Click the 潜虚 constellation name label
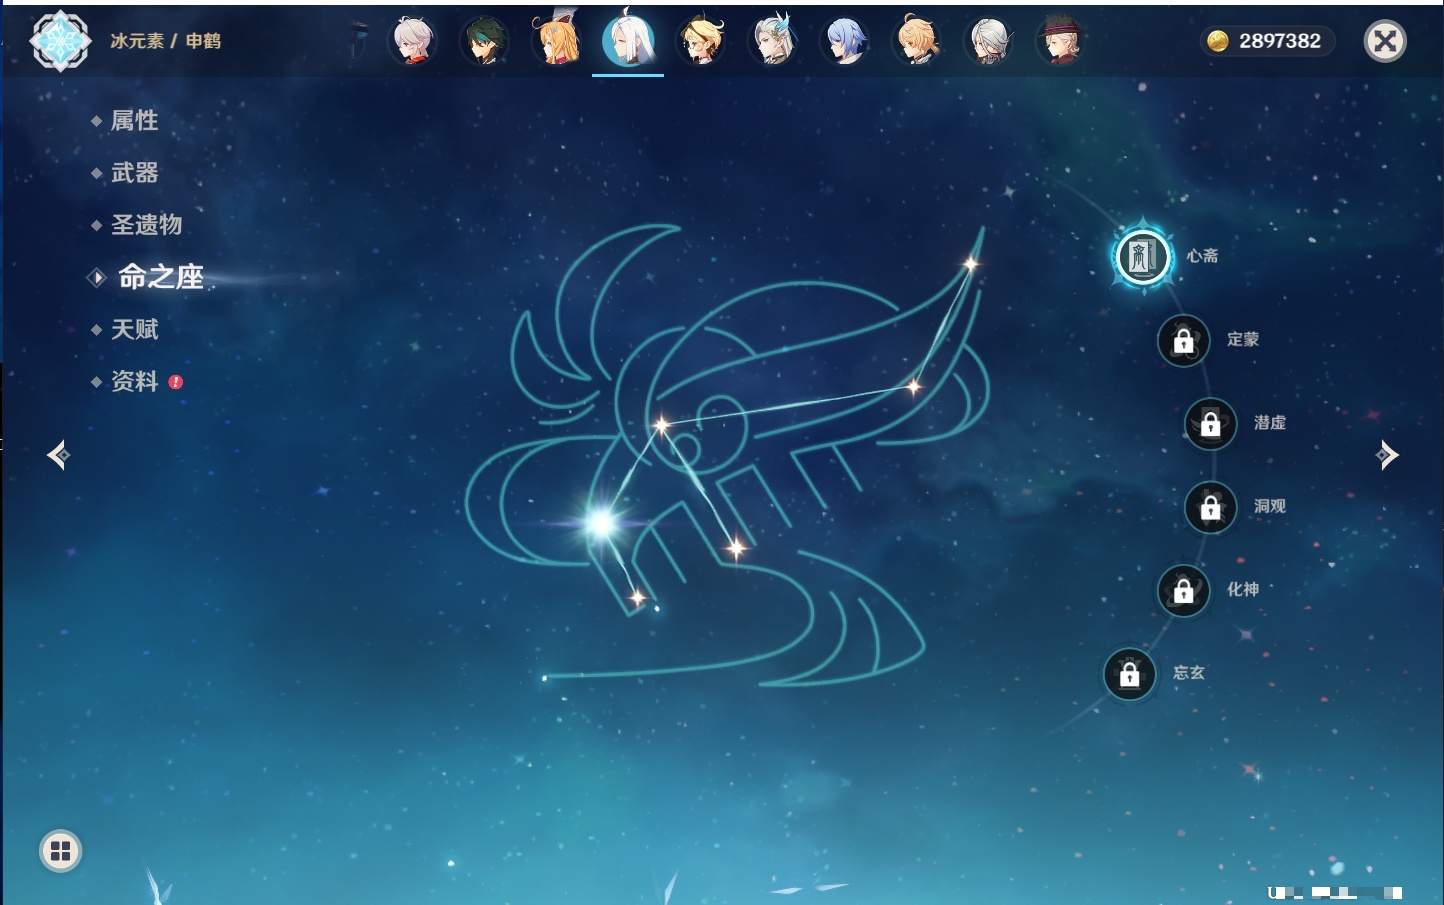This screenshot has height=905, width=1444. [x=1270, y=423]
